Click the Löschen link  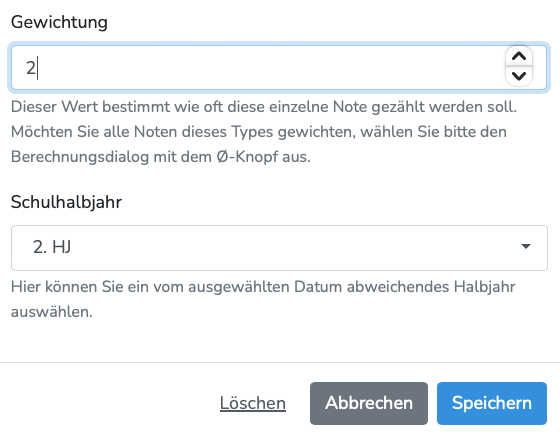(x=252, y=403)
